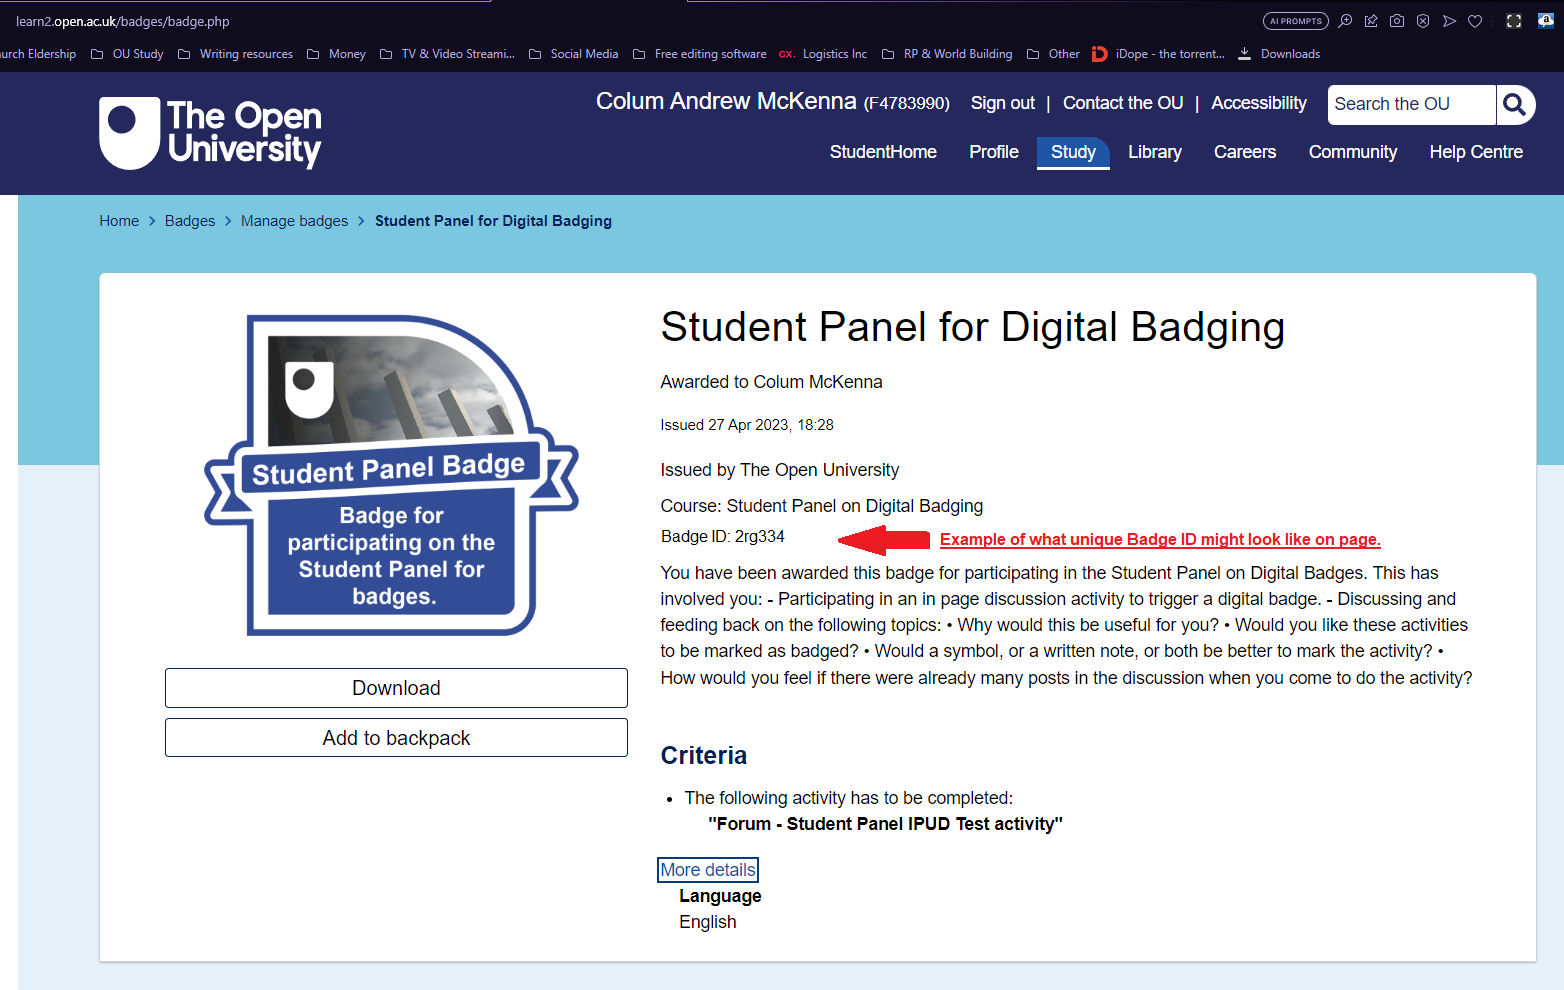The height and width of the screenshot is (990, 1564).
Task: Click the Download button
Action: [396, 688]
